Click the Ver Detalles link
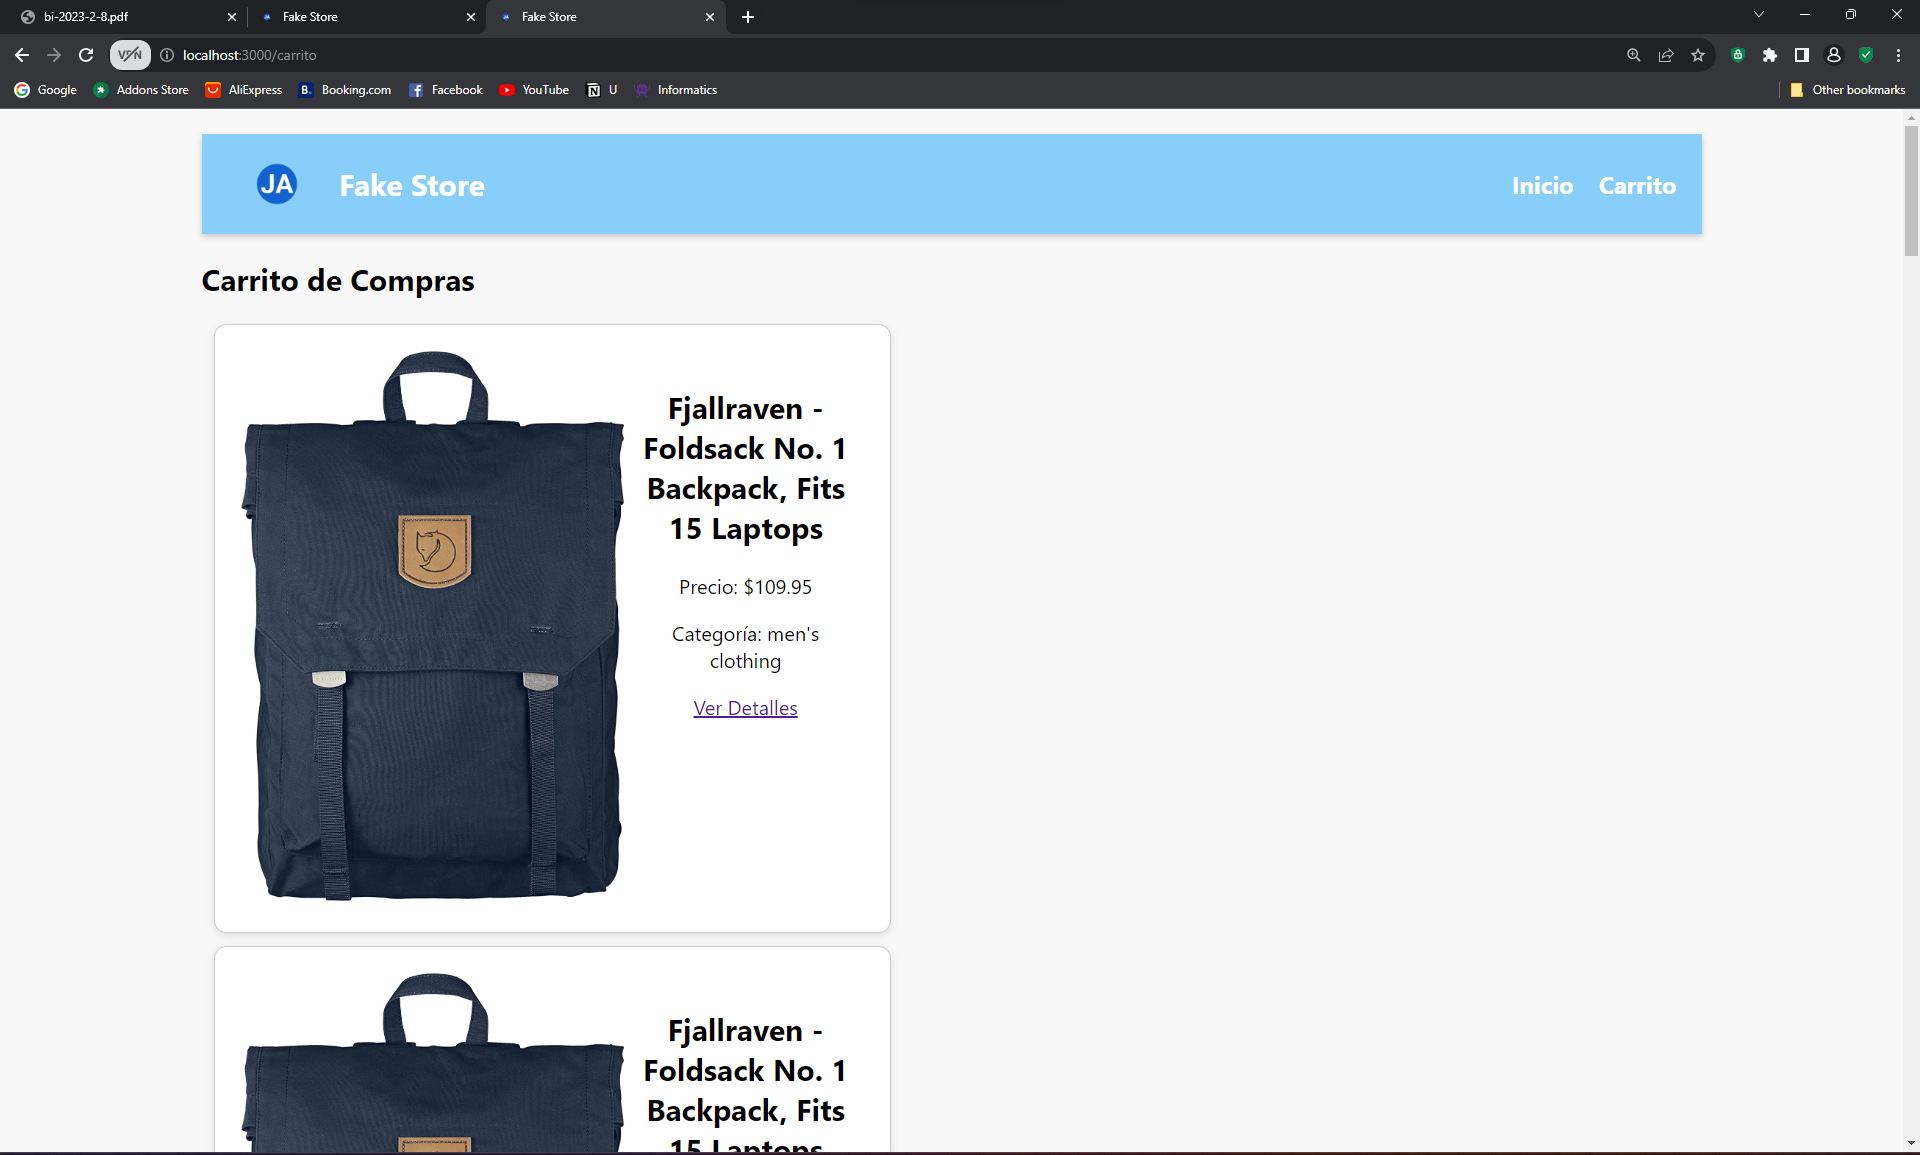This screenshot has width=1920, height=1155. 744,707
